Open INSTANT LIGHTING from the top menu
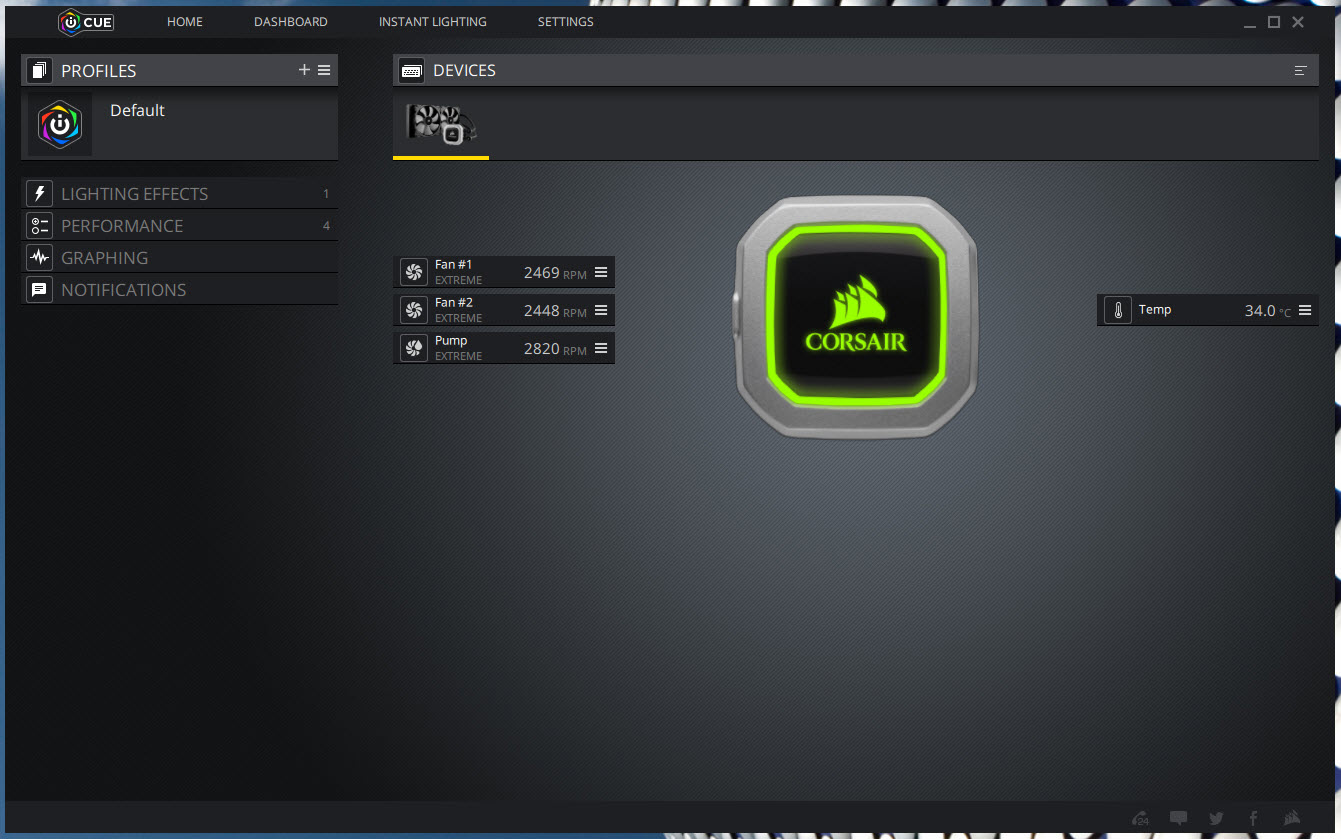Viewport: 1341px width, 839px height. pyautogui.click(x=433, y=22)
